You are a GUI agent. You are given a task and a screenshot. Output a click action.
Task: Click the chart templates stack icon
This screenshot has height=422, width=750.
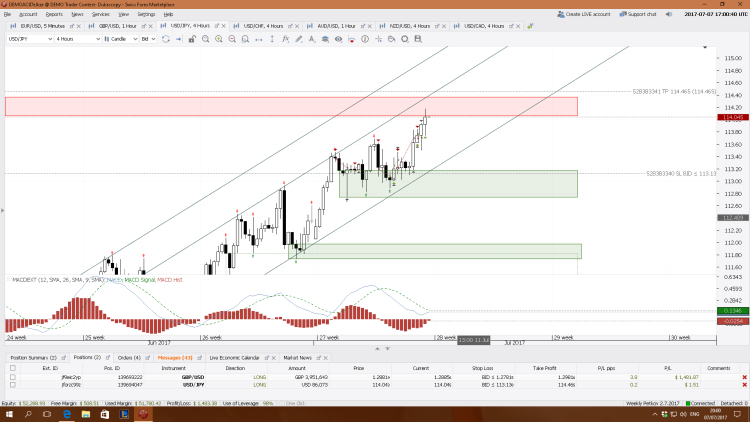[x=325, y=39]
